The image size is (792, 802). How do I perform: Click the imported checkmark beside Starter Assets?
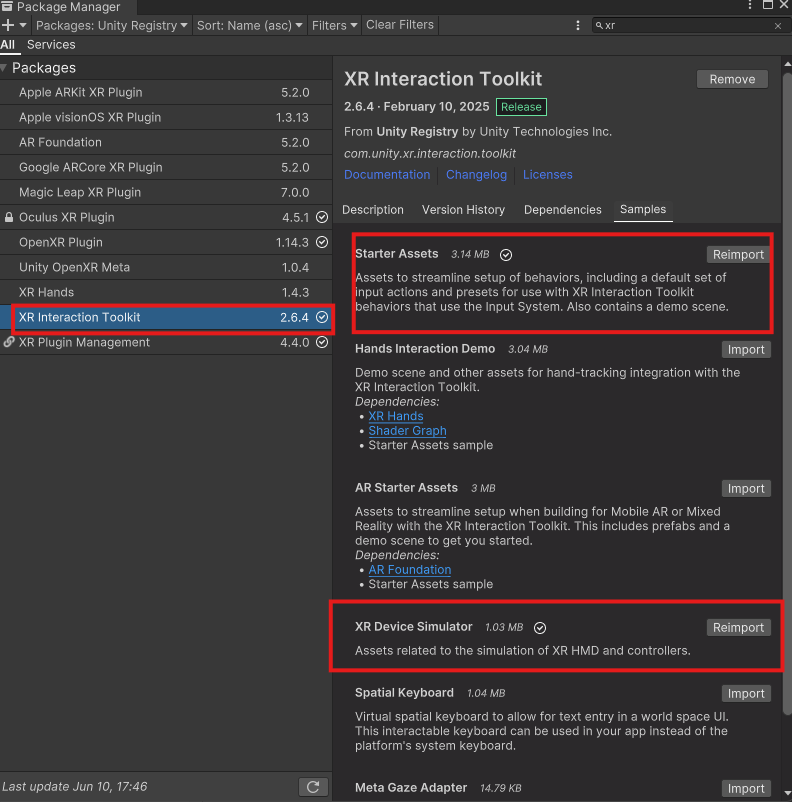[506, 255]
